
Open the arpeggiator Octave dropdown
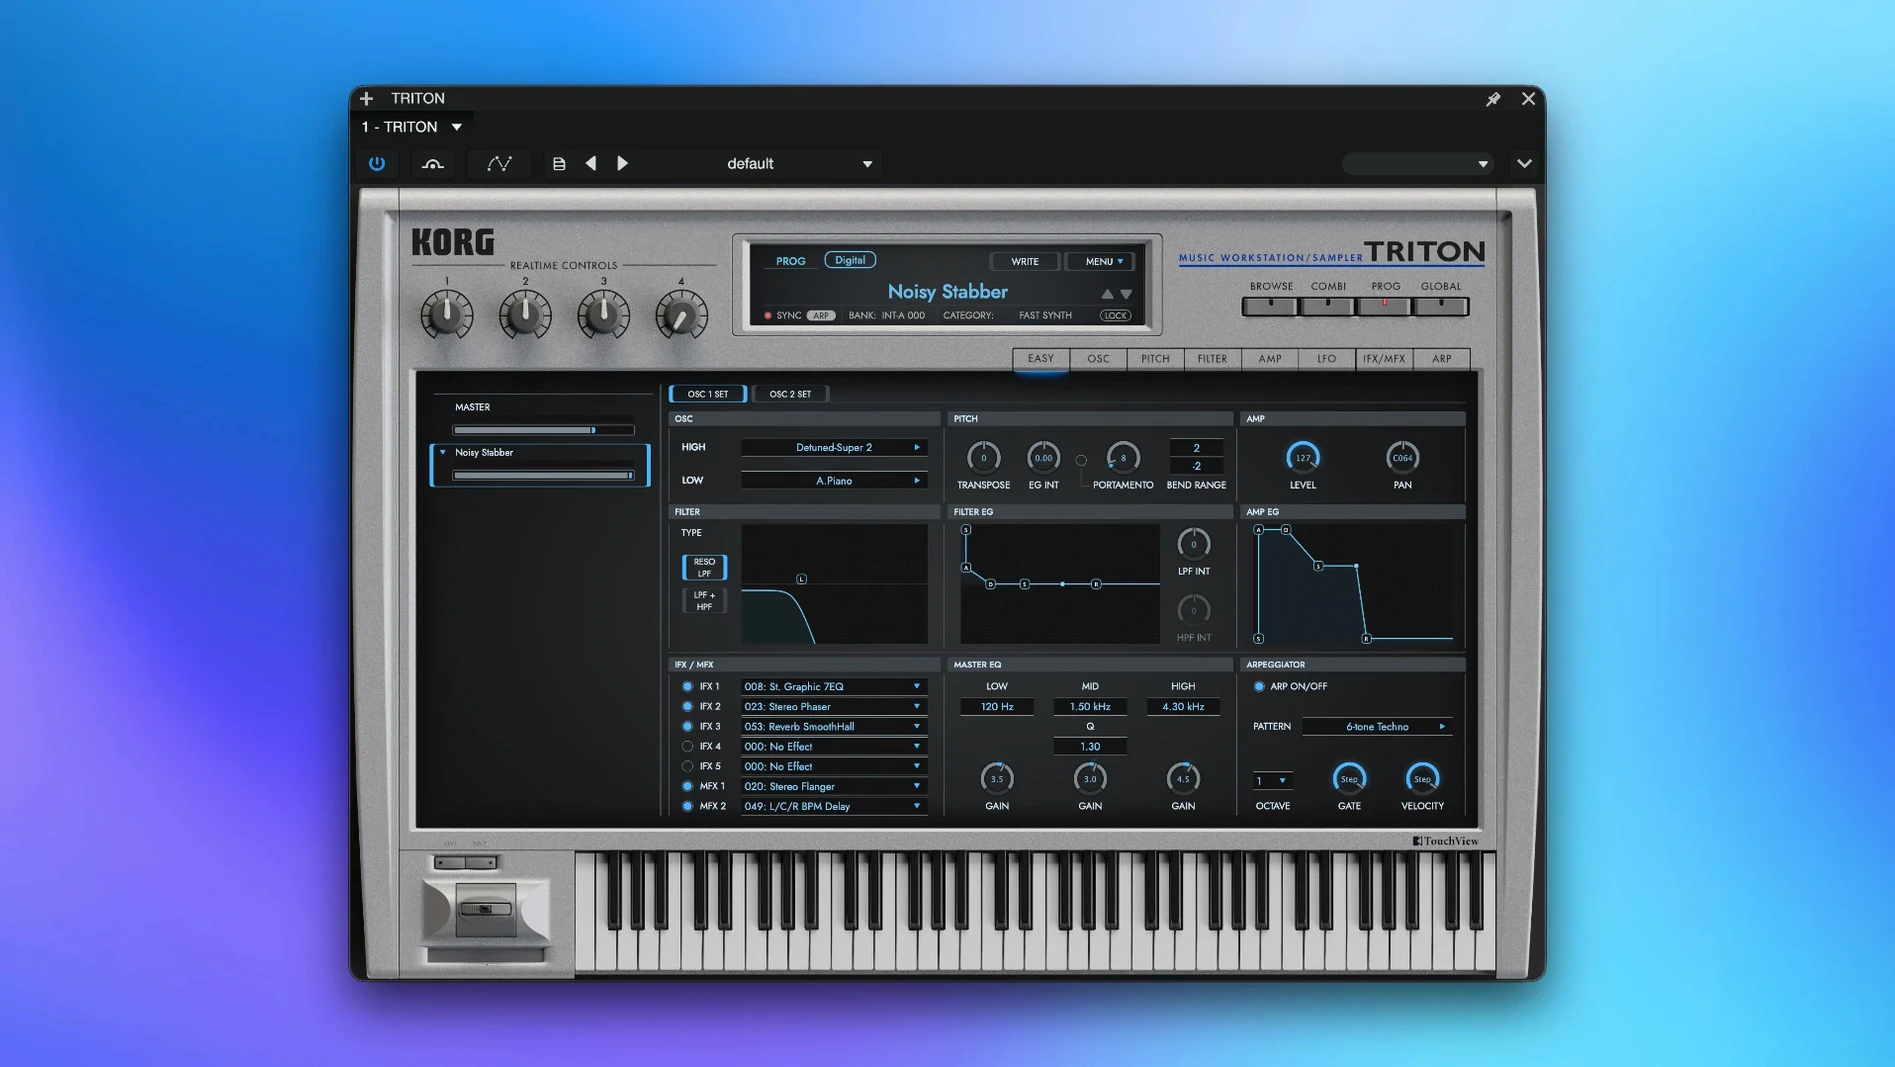click(1272, 780)
